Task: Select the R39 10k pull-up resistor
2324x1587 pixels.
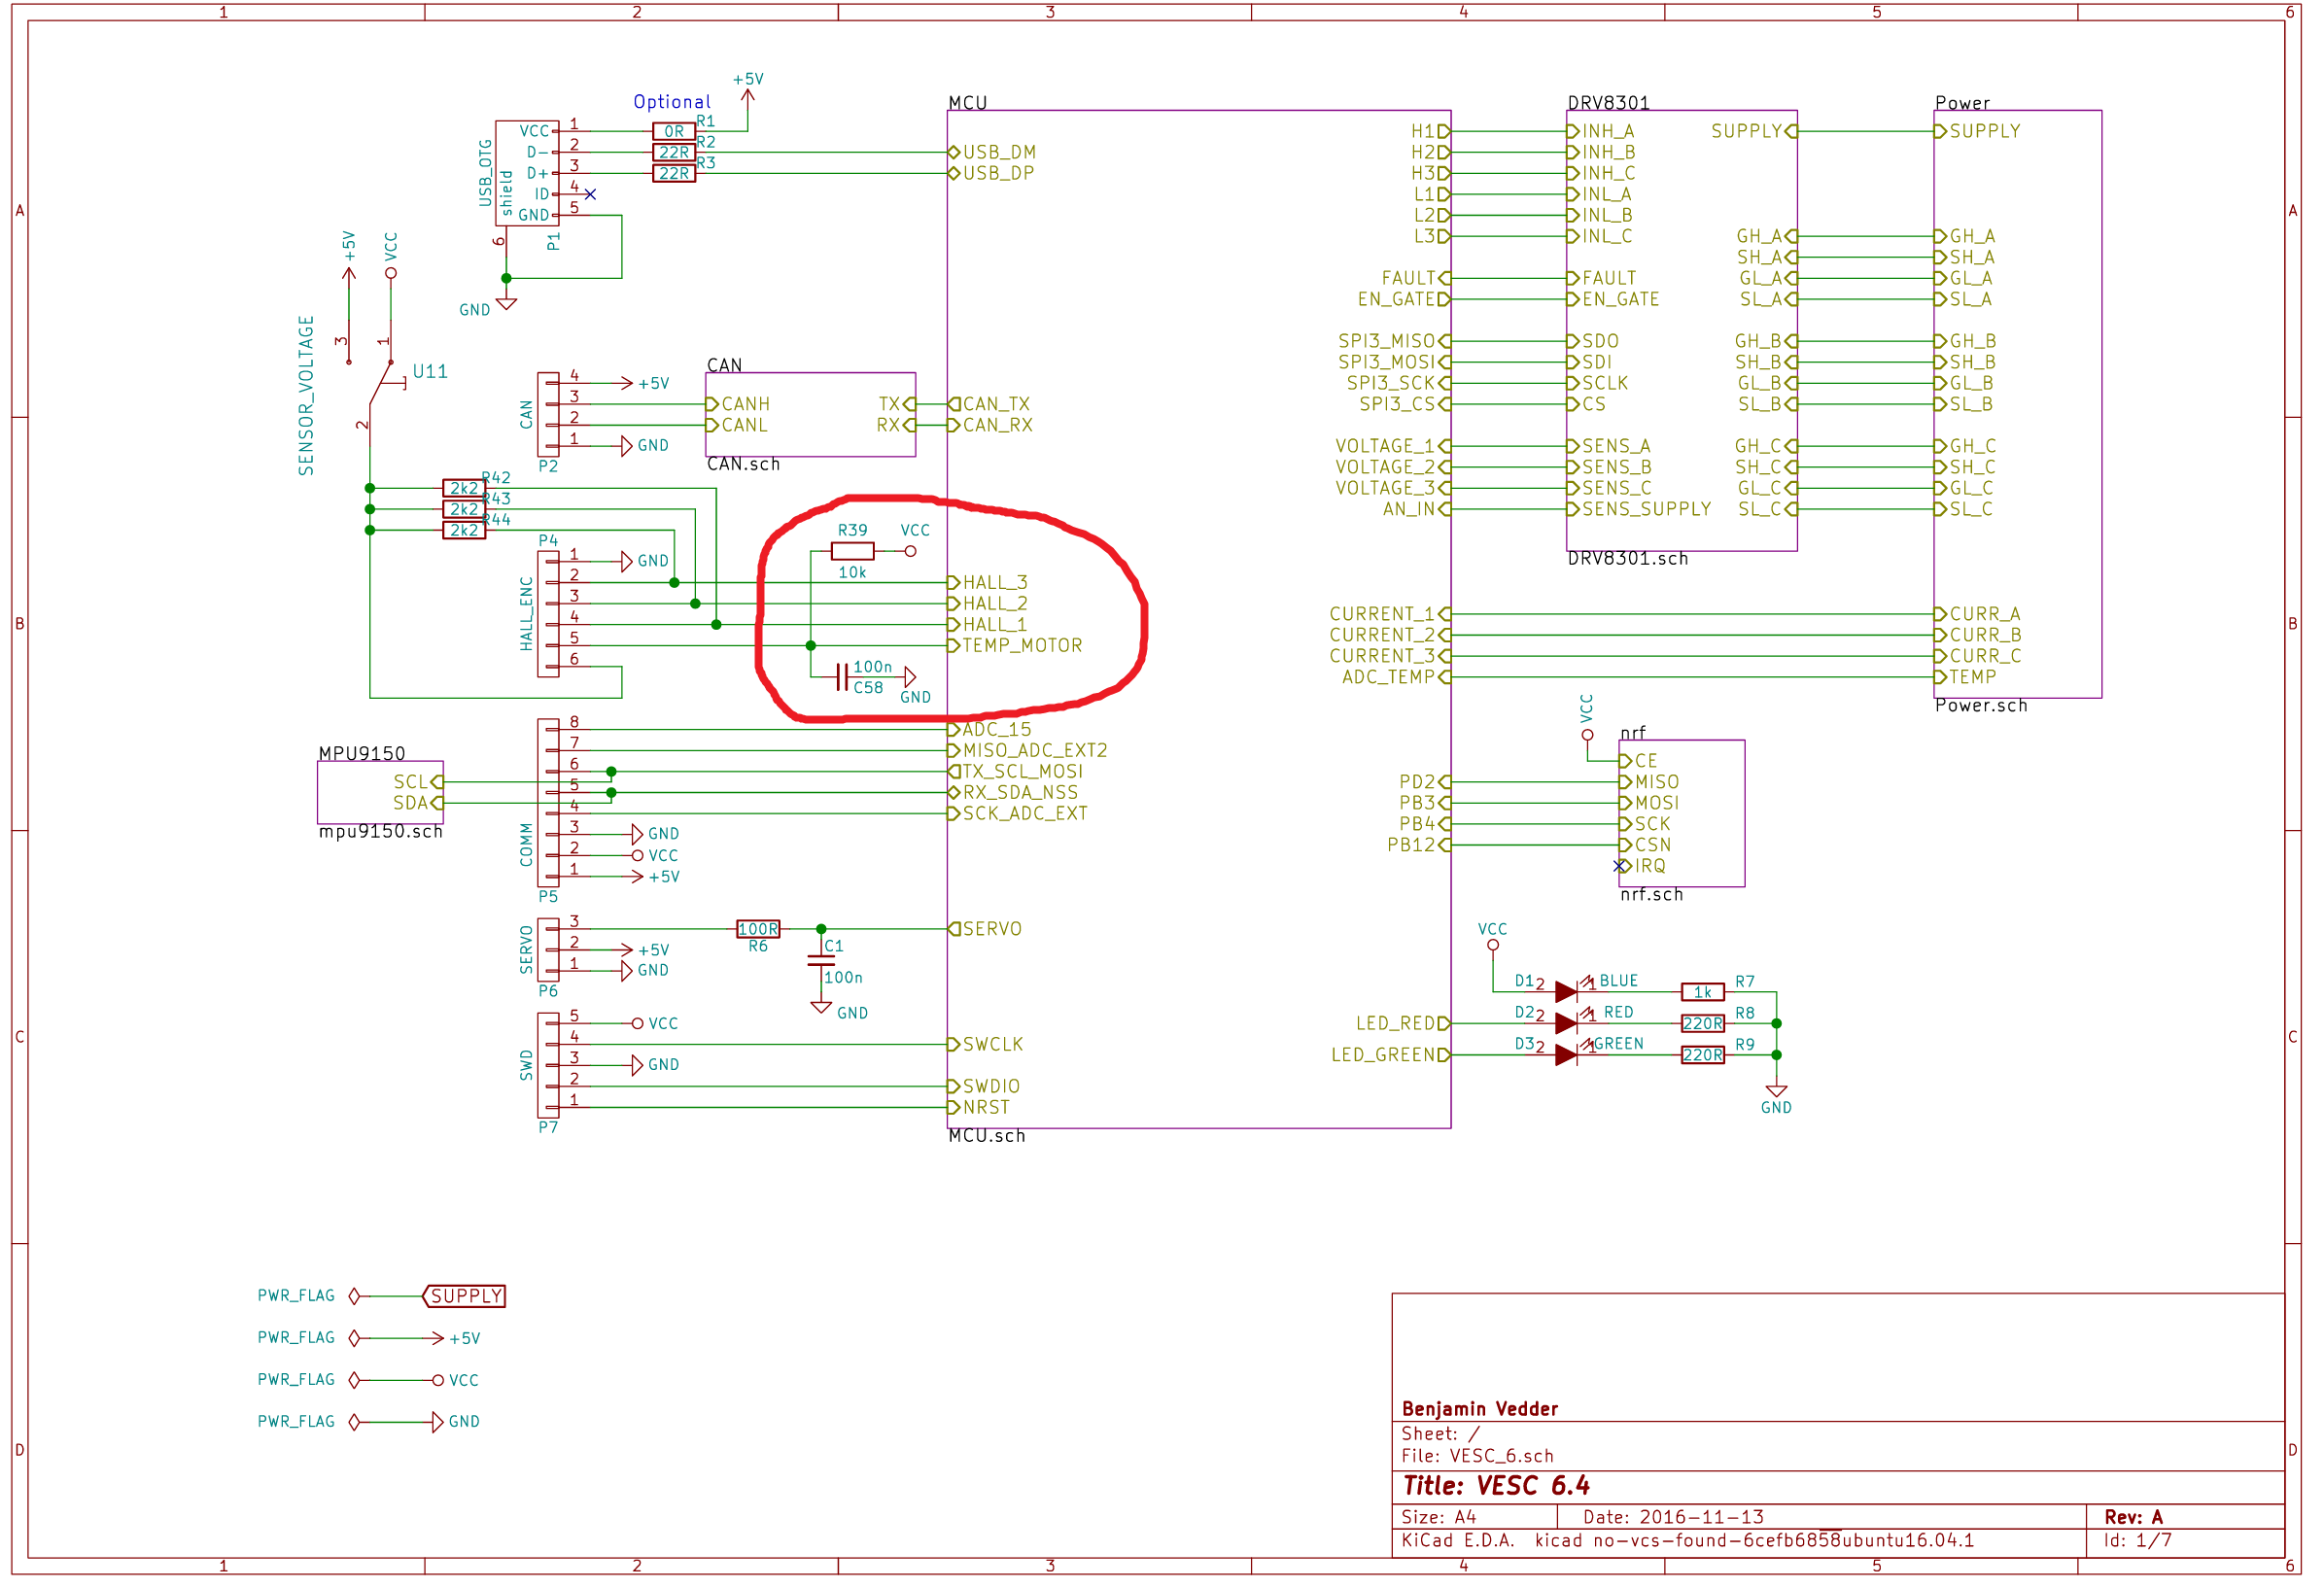Action: point(853,551)
